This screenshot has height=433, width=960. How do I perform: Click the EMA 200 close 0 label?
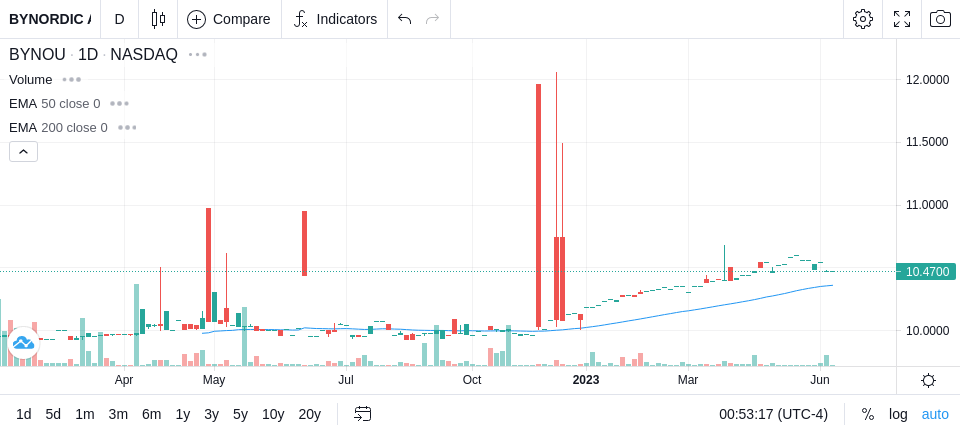click(58, 127)
